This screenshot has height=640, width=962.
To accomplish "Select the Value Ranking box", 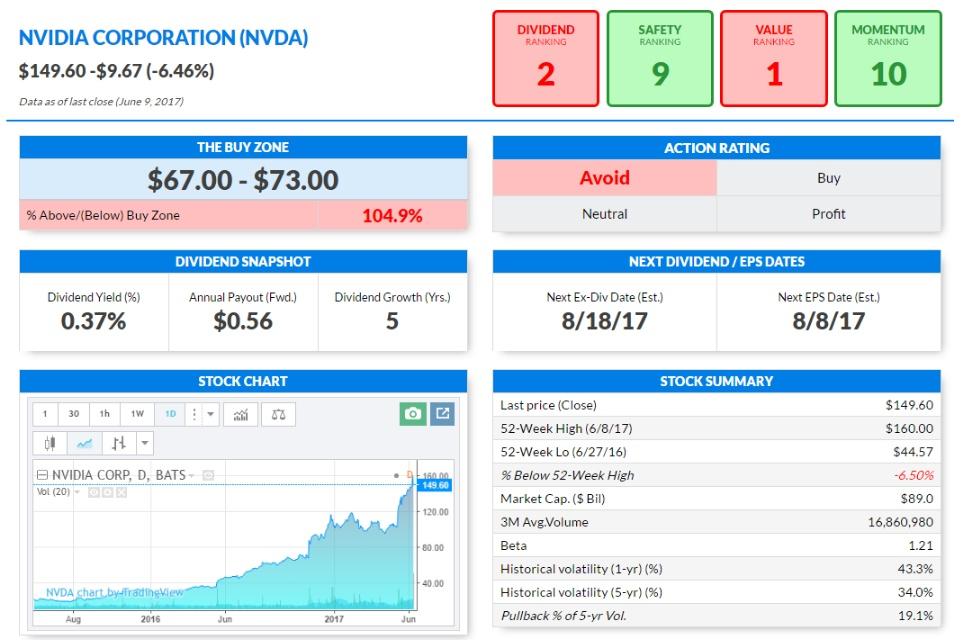I will pyautogui.click(x=774, y=58).
